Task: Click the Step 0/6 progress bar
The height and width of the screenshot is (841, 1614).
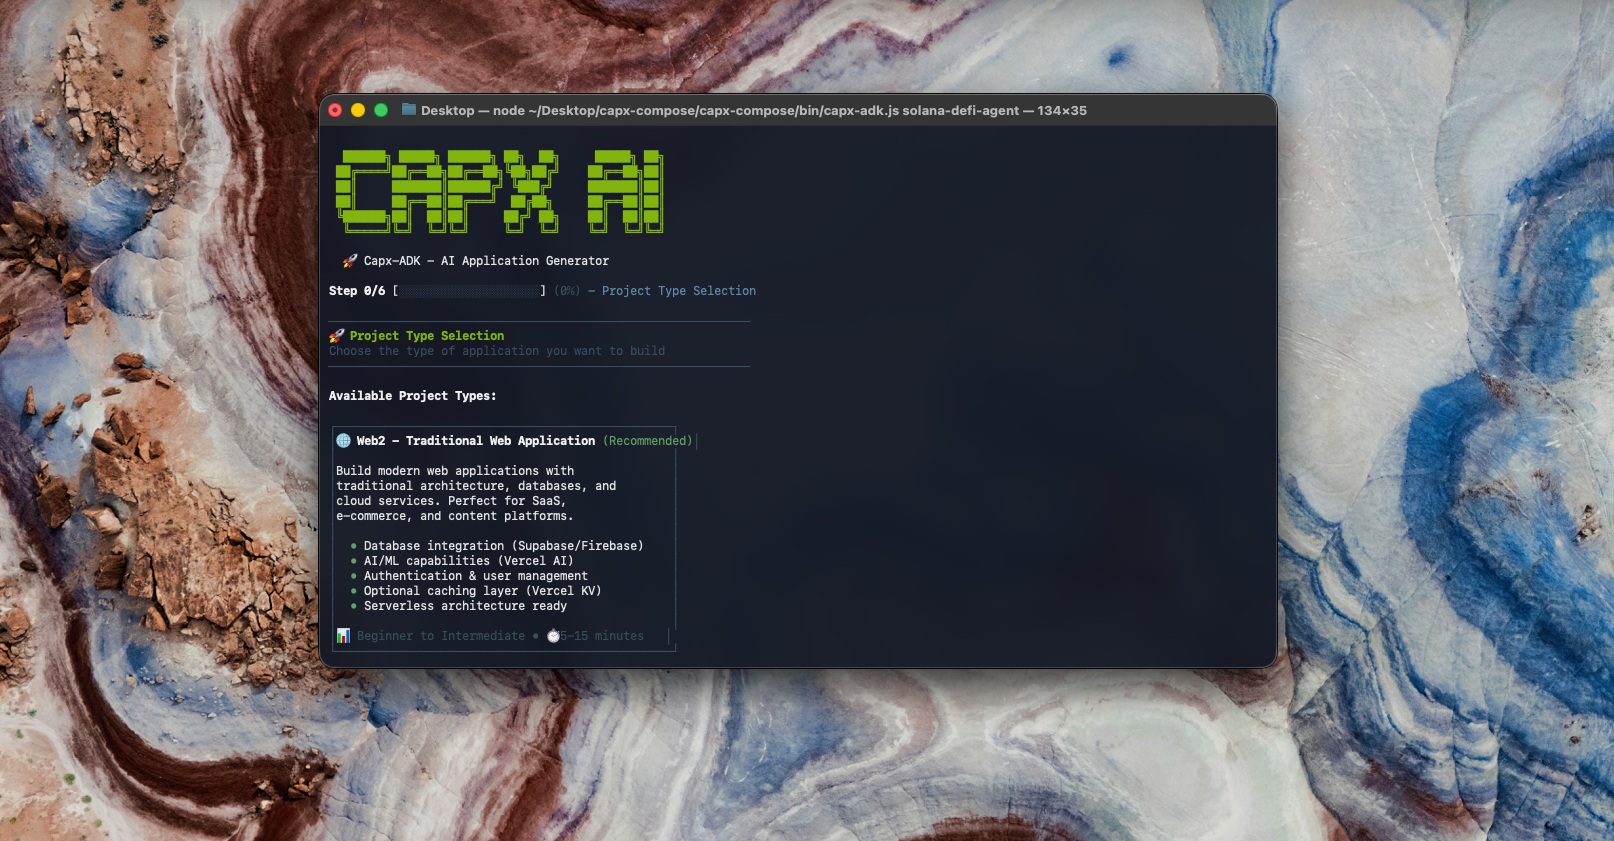Action: (469, 291)
